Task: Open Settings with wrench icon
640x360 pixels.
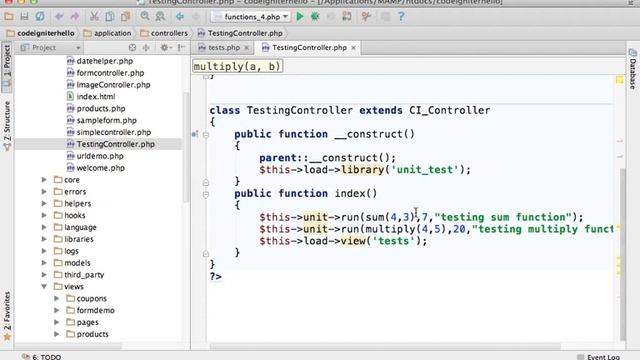Action: pyautogui.click(x=366, y=17)
